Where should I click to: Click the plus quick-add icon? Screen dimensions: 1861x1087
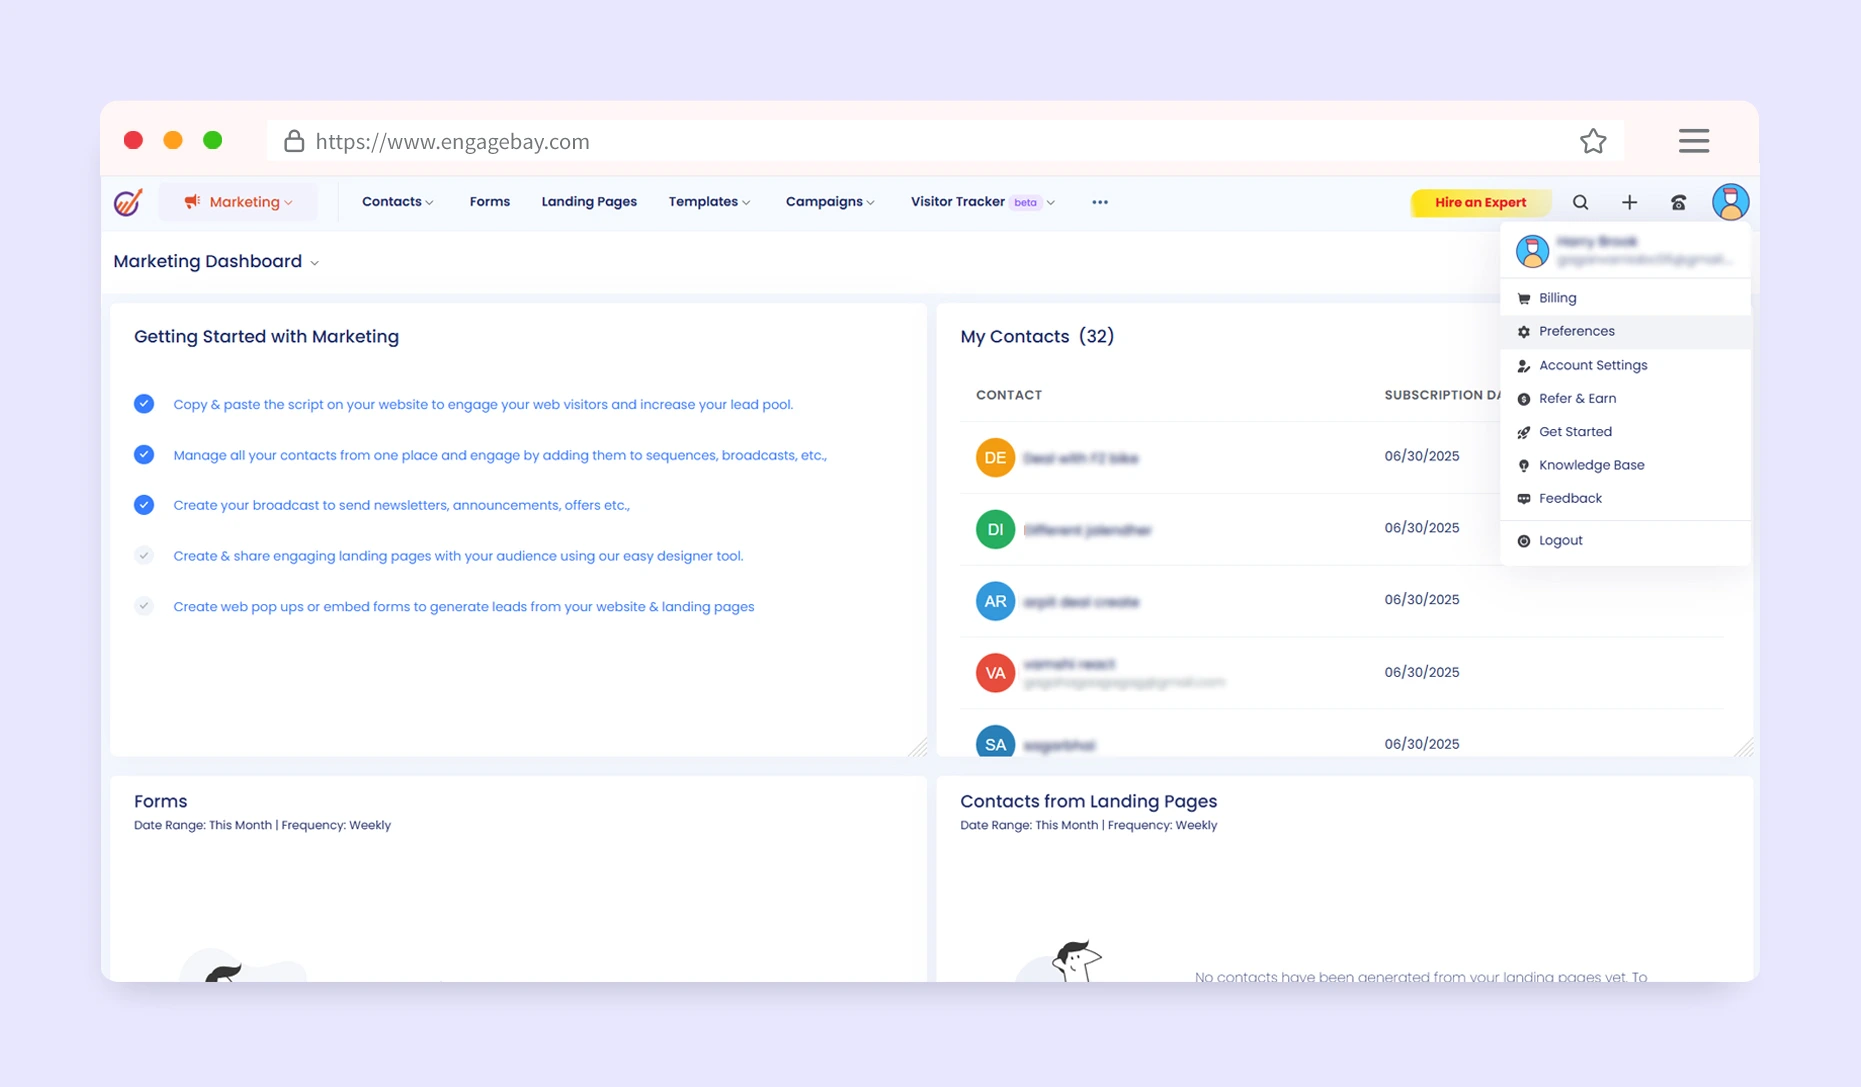1629,202
